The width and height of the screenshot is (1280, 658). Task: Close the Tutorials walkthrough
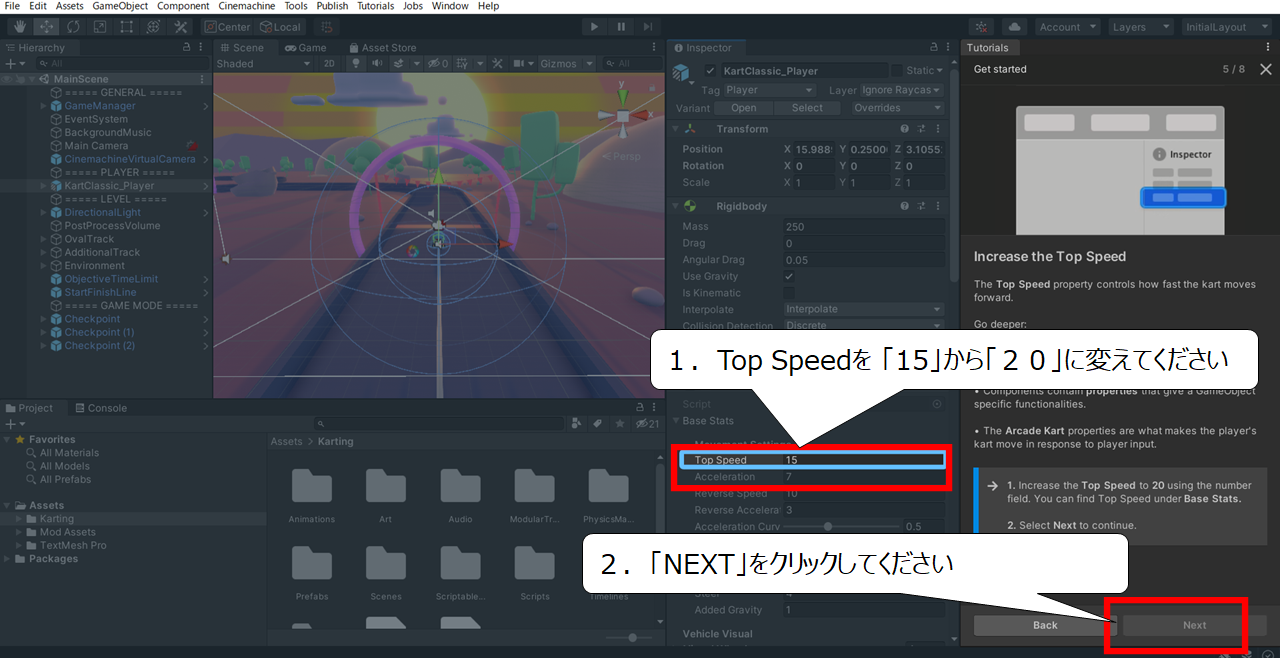click(x=1265, y=69)
